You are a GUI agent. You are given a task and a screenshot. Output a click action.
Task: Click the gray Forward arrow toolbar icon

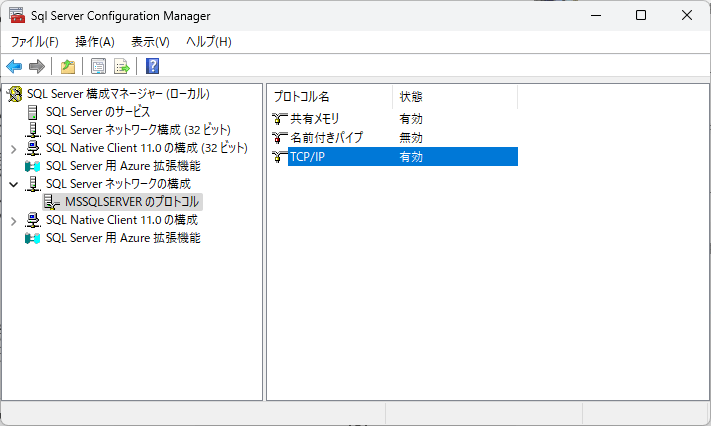(37, 67)
